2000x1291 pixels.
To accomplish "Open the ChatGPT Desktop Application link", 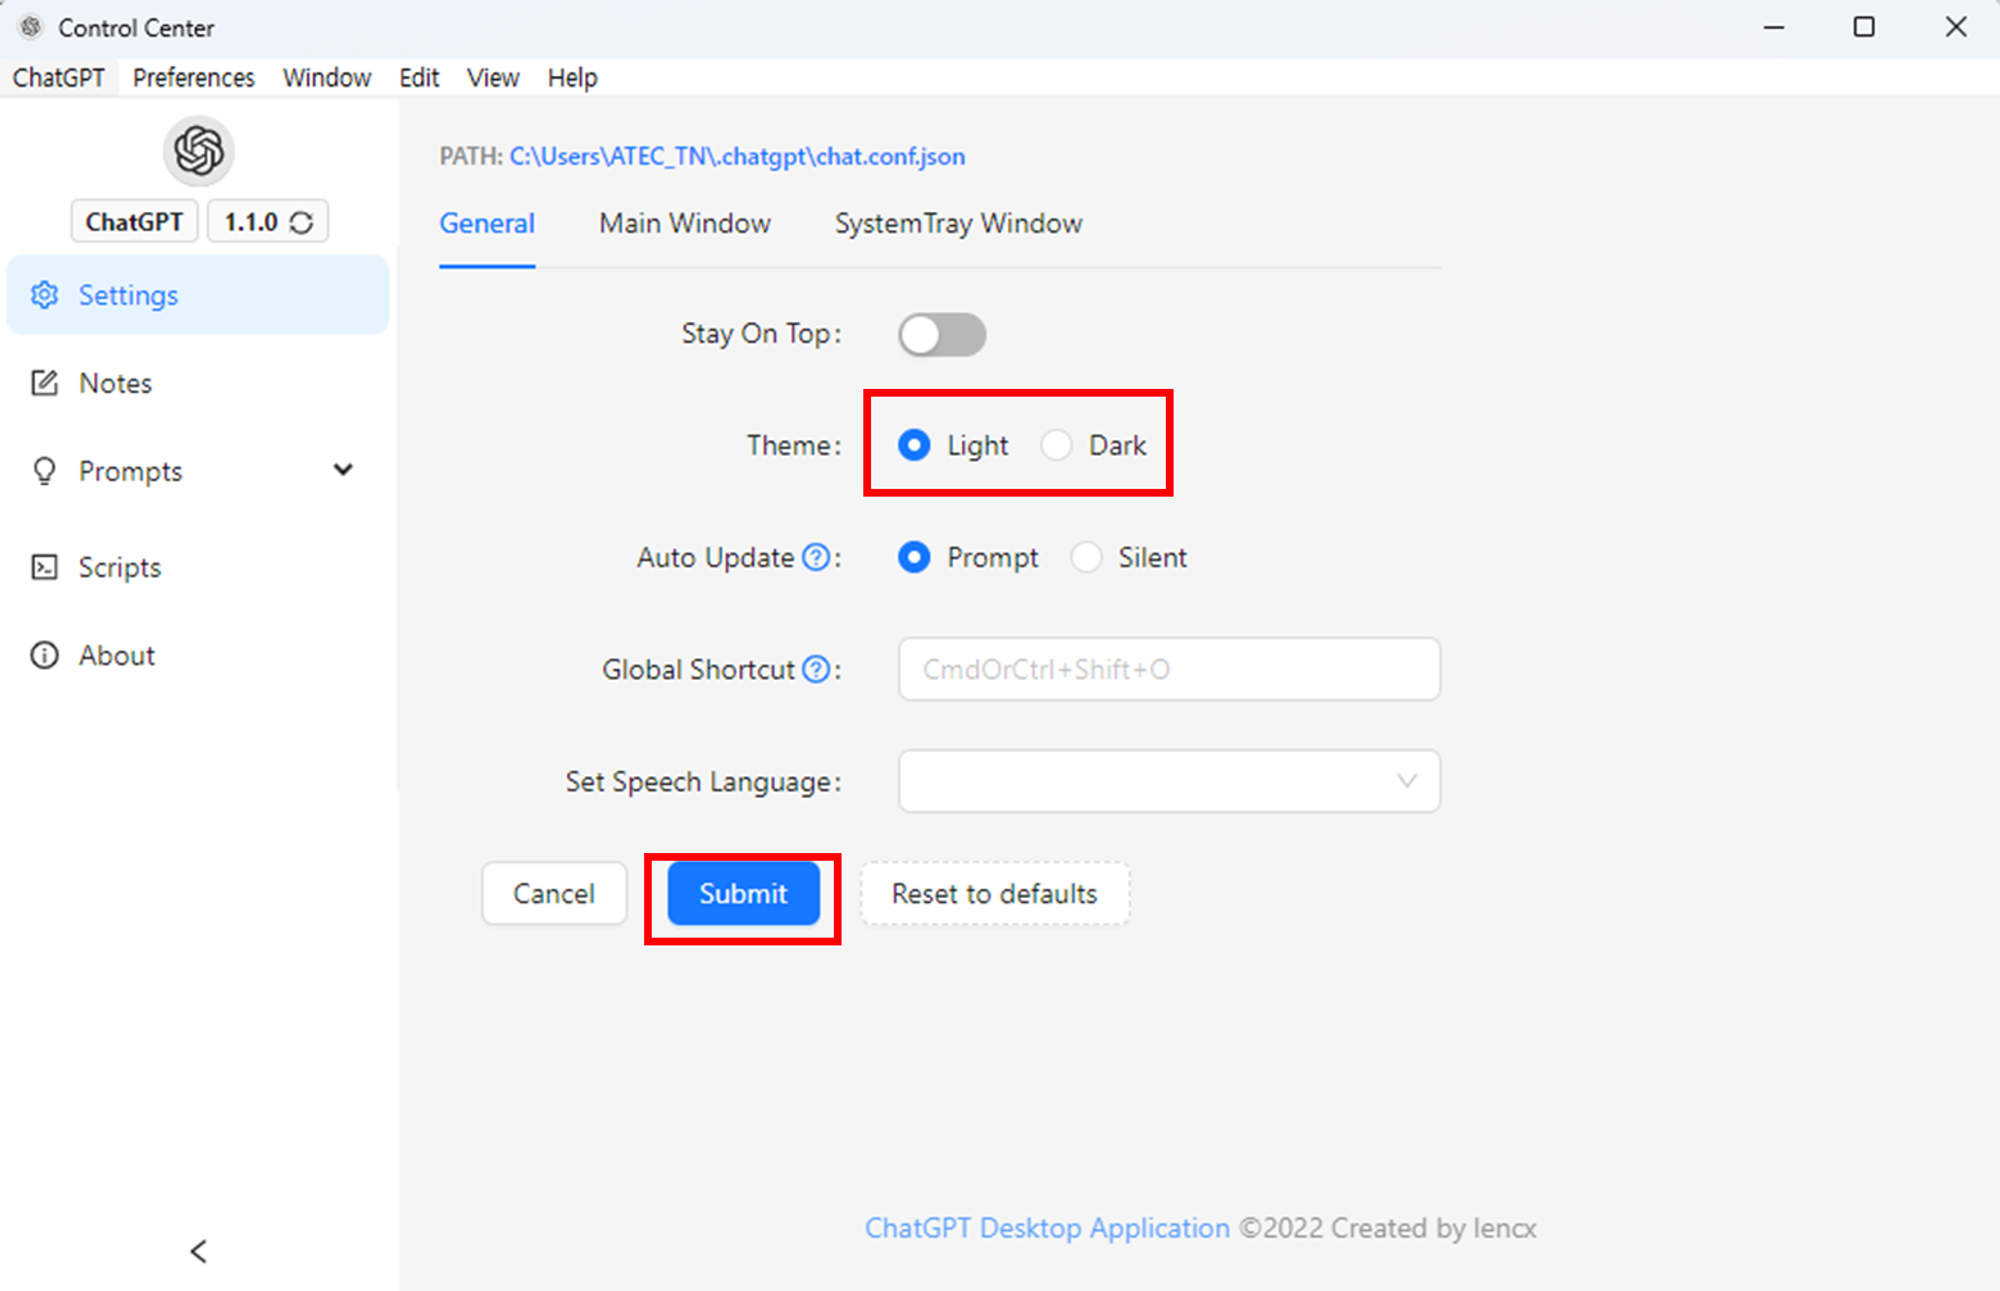I will [1047, 1228].
